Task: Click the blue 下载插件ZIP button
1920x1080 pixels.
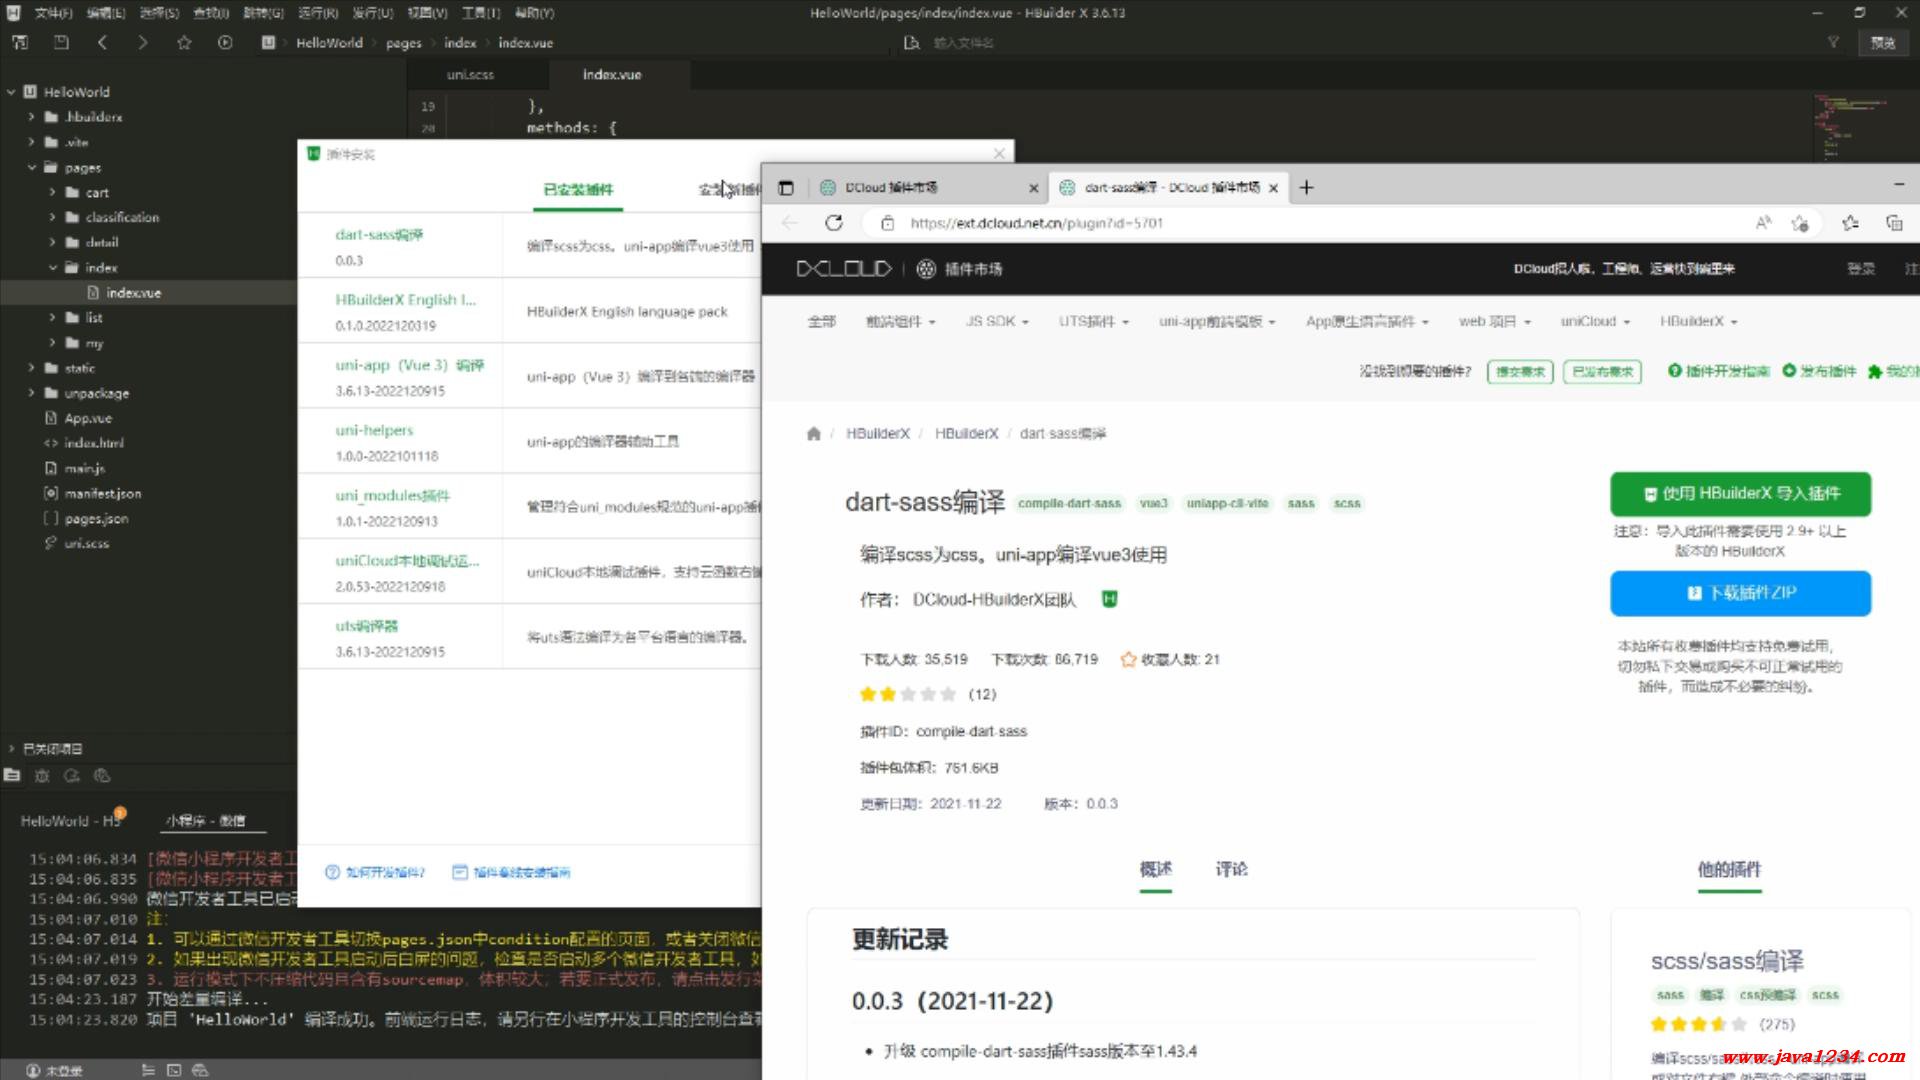Action: coord(1740,593)
